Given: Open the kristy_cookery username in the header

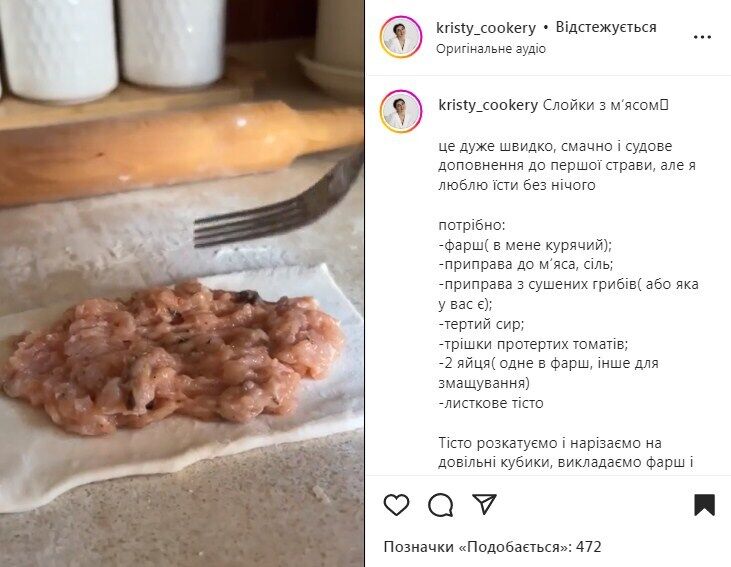Looking at the screenshot, I should (486, 28).
